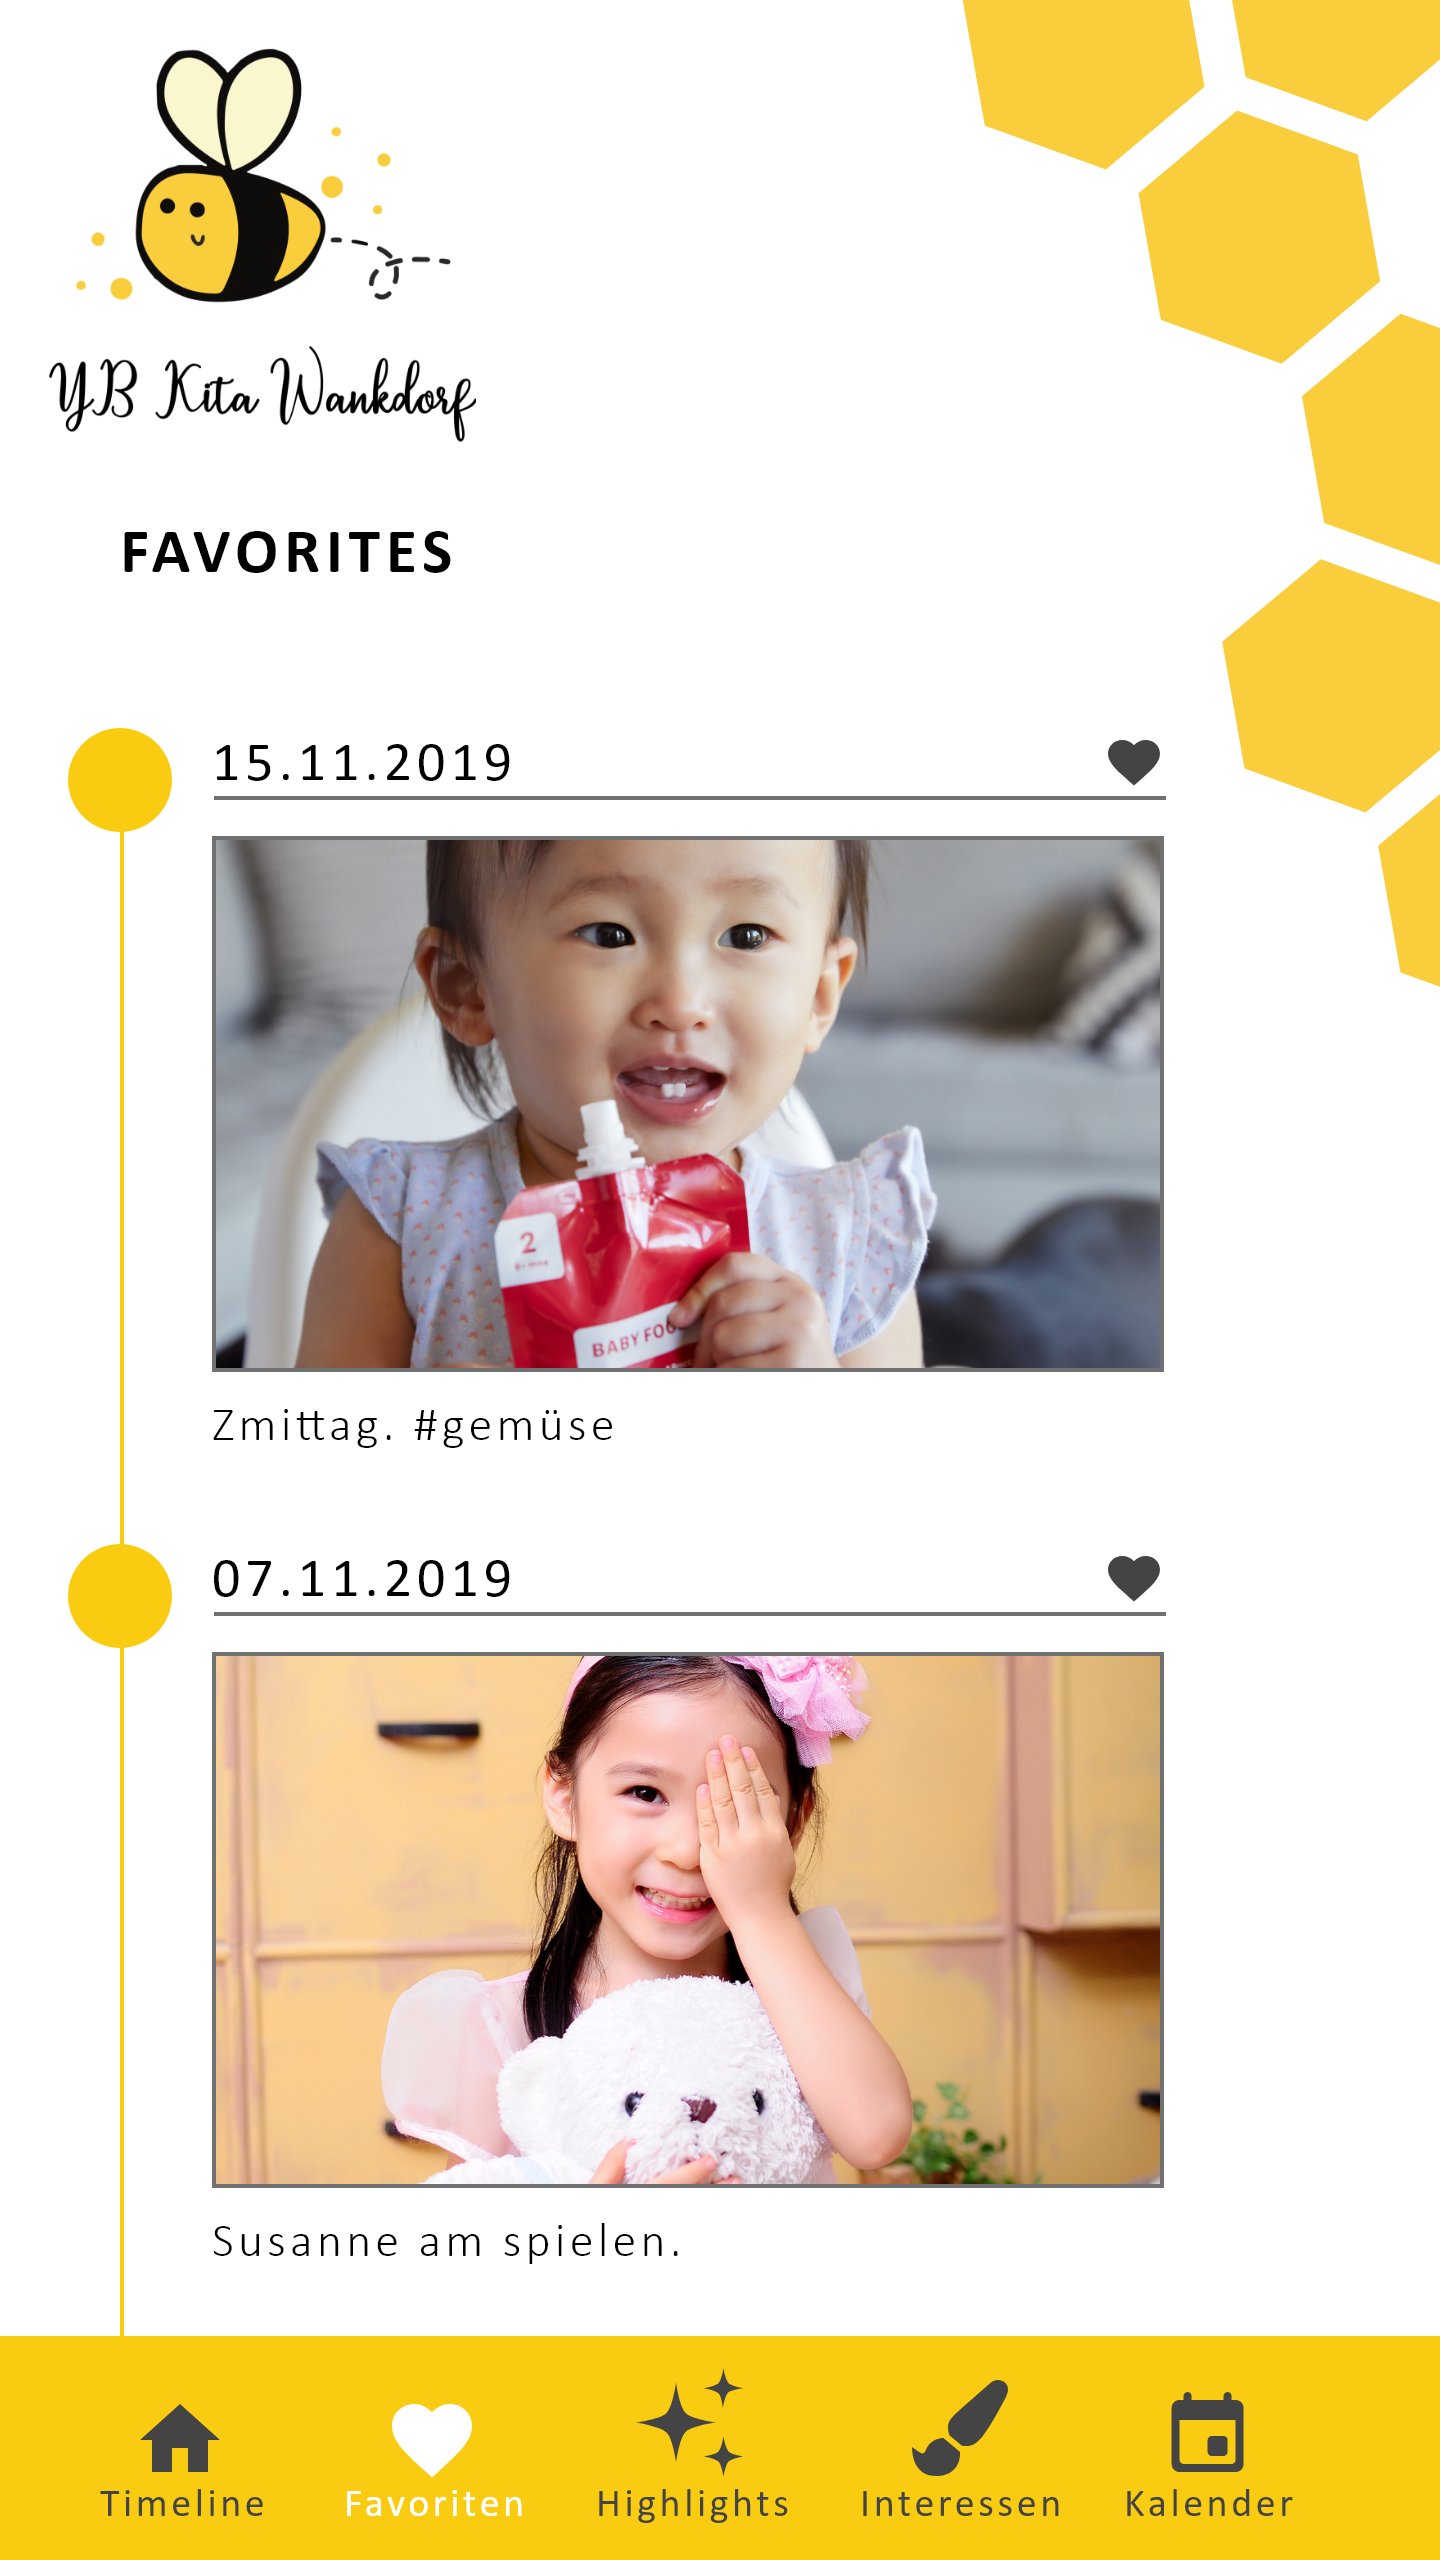
Task: Open the baby with food pouch photo
Action: (x=688, y=1104)
